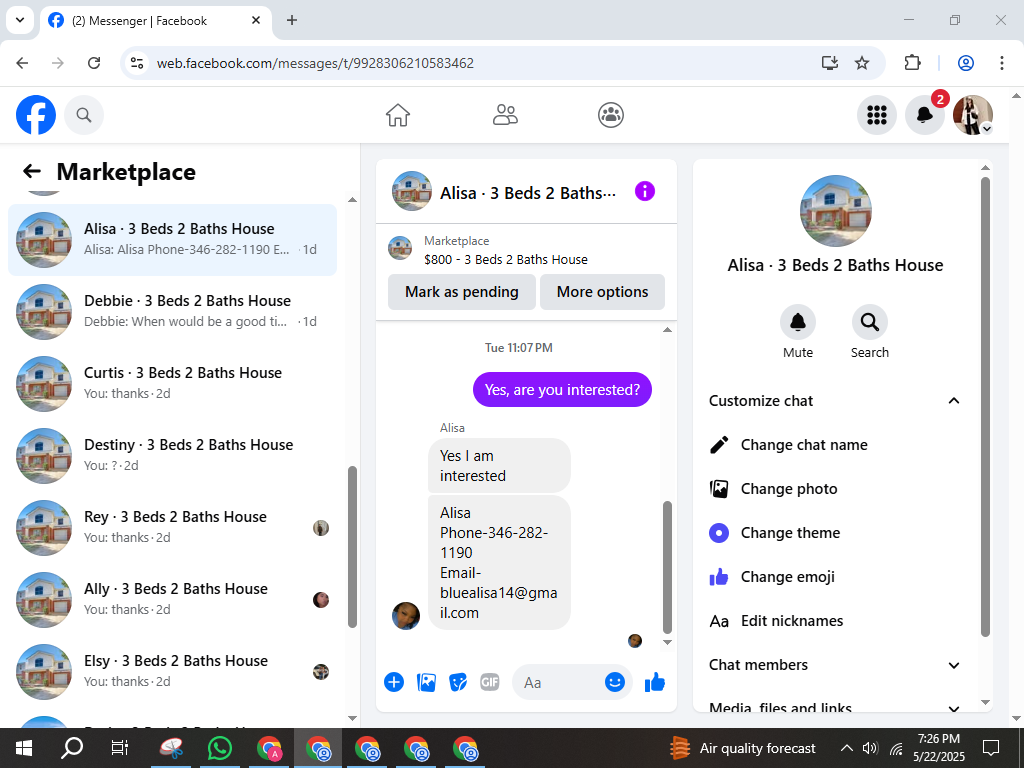Choose a sticker icon
Screen dimensions: 1024x768
458,682
